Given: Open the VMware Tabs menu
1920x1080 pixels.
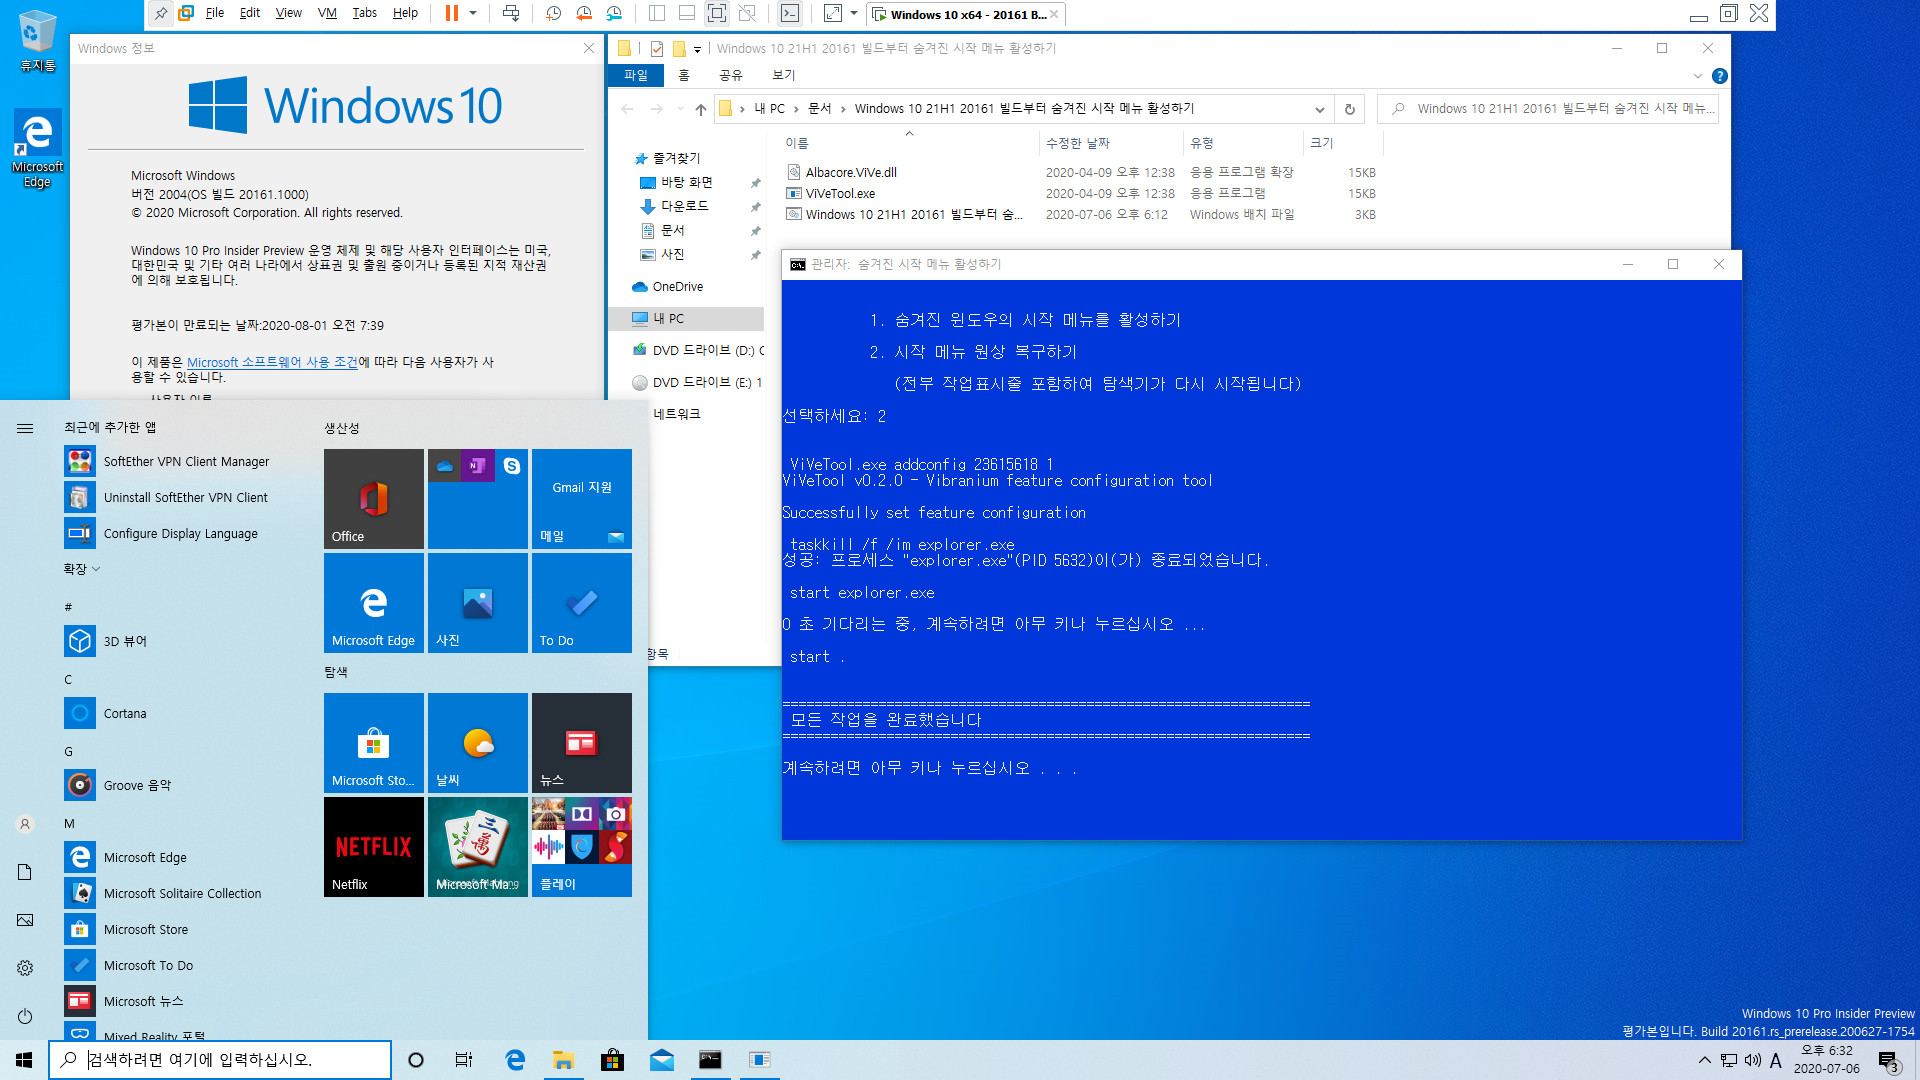Looking at the screenshot, I should [x=365, y=13].
